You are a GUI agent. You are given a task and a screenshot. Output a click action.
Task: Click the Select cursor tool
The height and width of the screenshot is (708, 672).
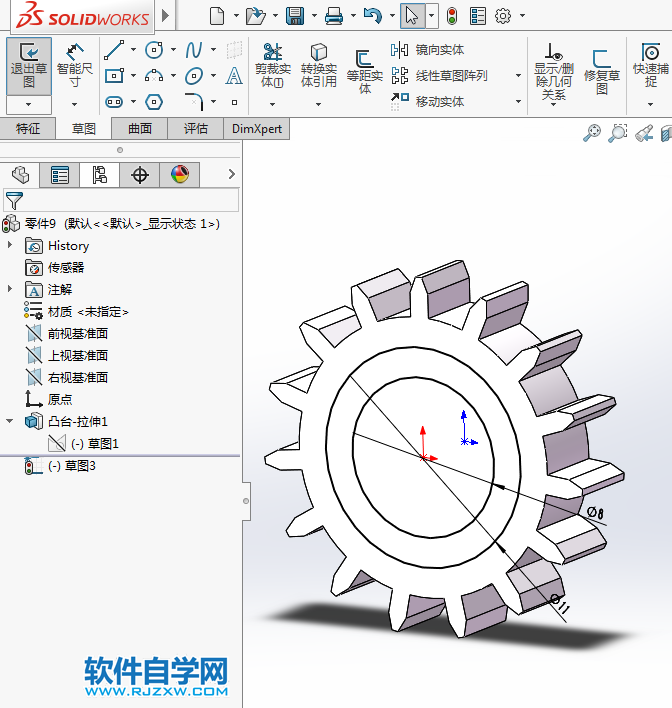[x=412, y=16]
